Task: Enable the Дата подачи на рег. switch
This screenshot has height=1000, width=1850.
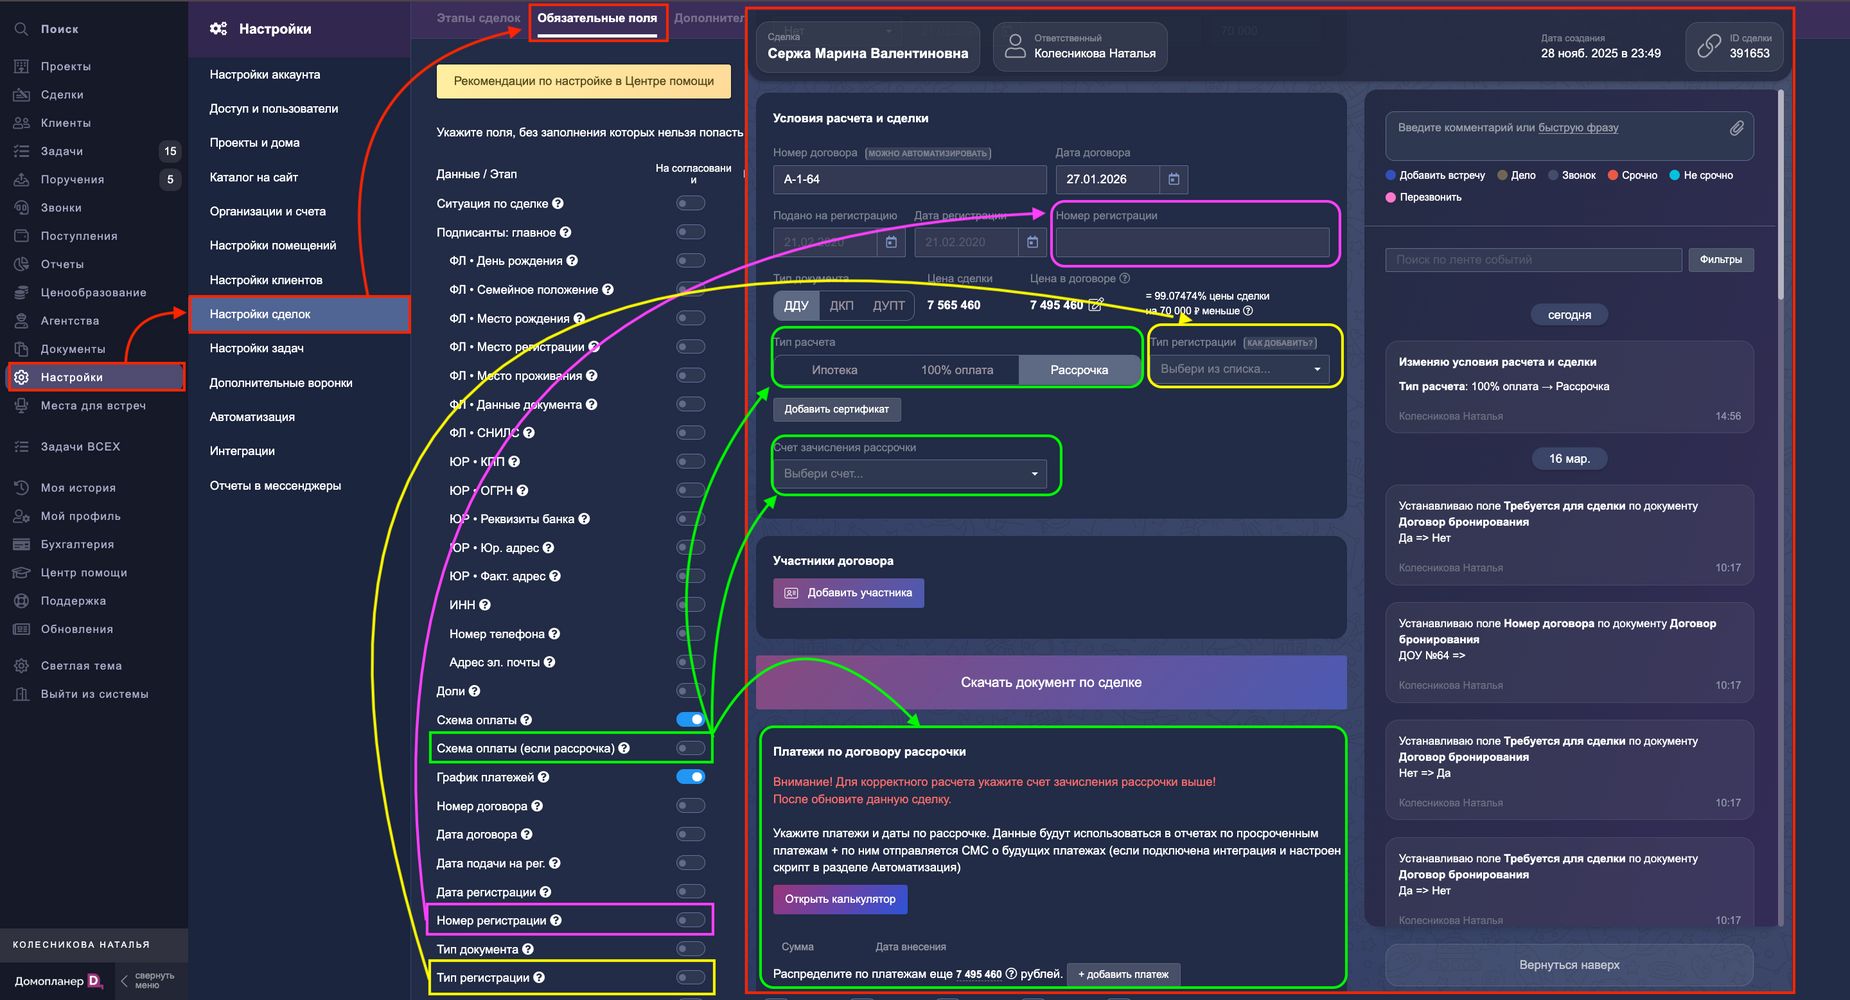Action: click(690, 862)
